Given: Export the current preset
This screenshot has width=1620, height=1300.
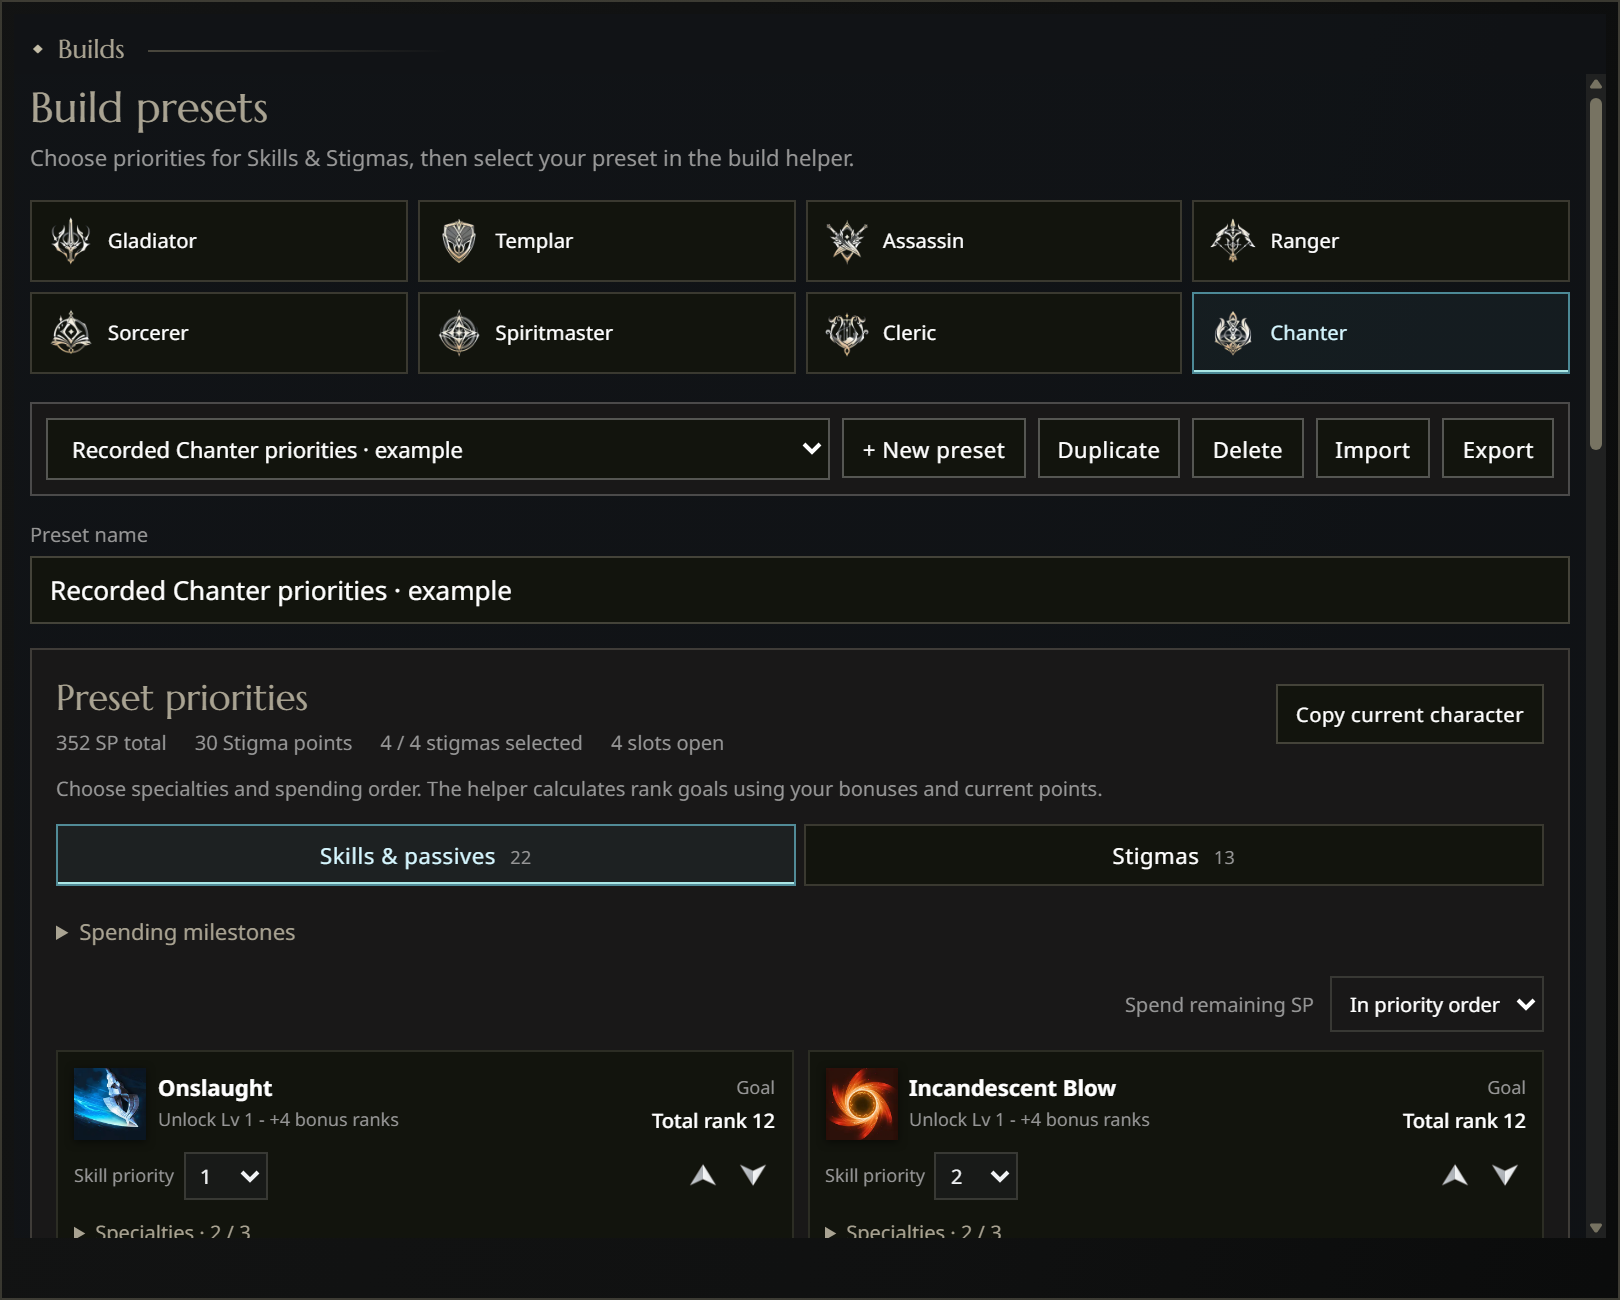Looking at the screenshot, I should point(1498,449).
